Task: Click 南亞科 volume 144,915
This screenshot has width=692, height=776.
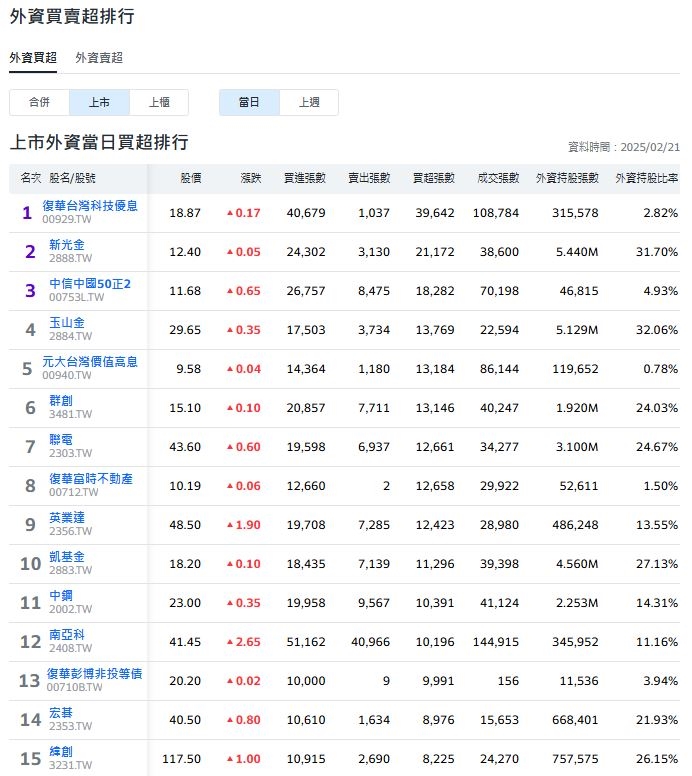Action: pos(496,642)
